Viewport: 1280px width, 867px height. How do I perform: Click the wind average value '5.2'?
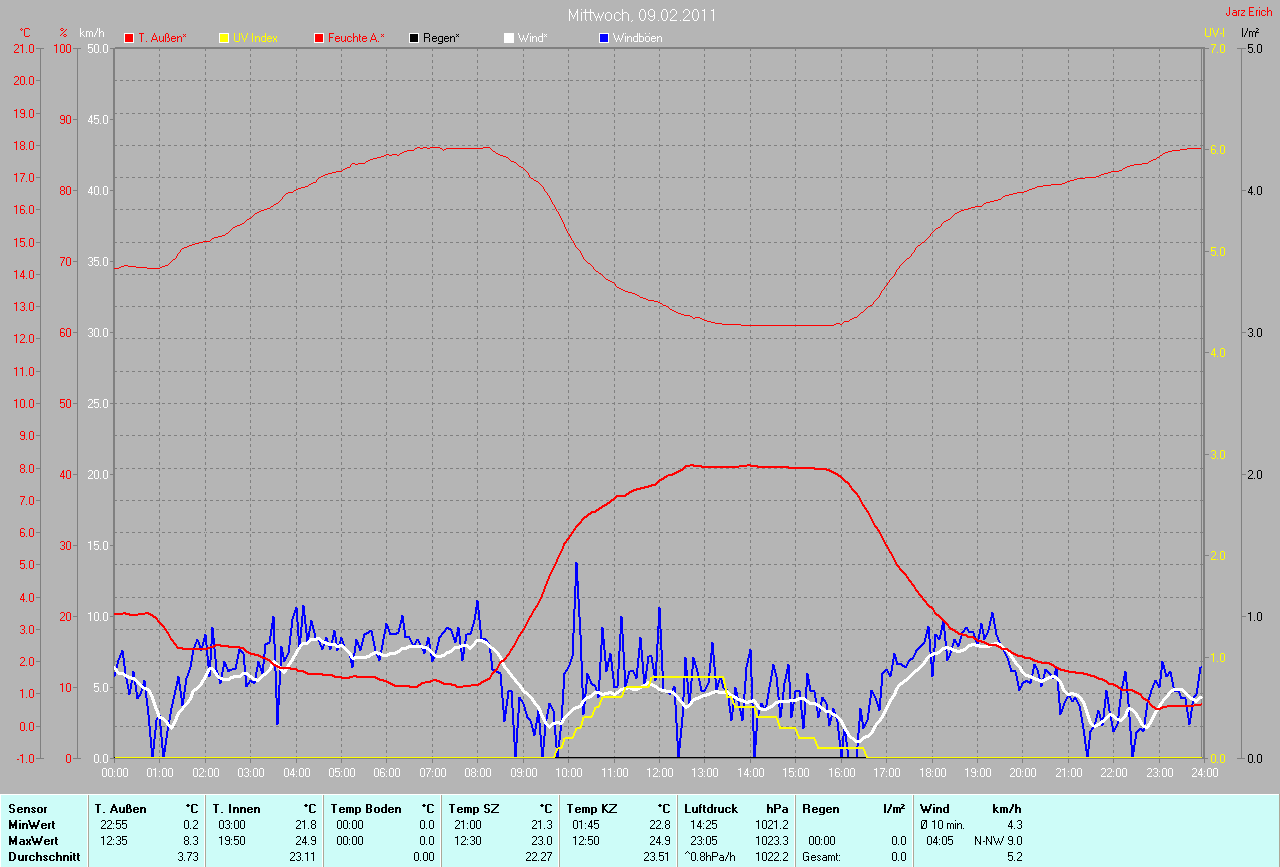[x=1014, y=857]
